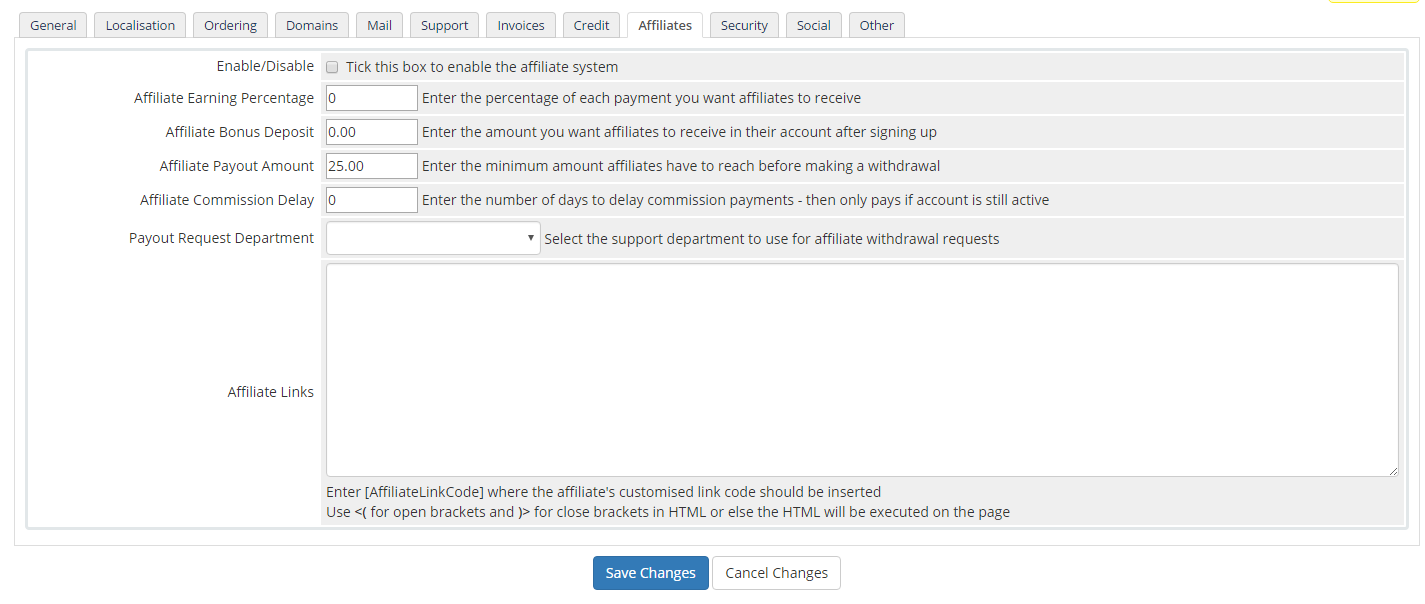
Task: Select the Affiliate Payout Amount field
Action: click(371, 166)
